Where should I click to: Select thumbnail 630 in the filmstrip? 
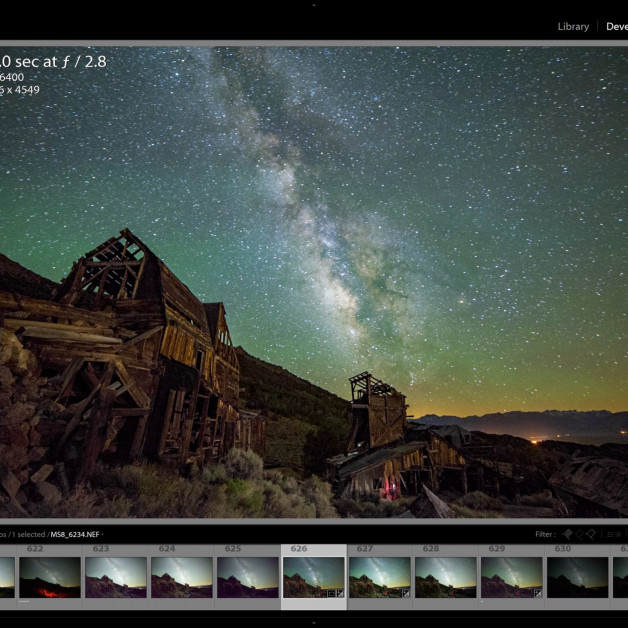(x=577, y=577)
